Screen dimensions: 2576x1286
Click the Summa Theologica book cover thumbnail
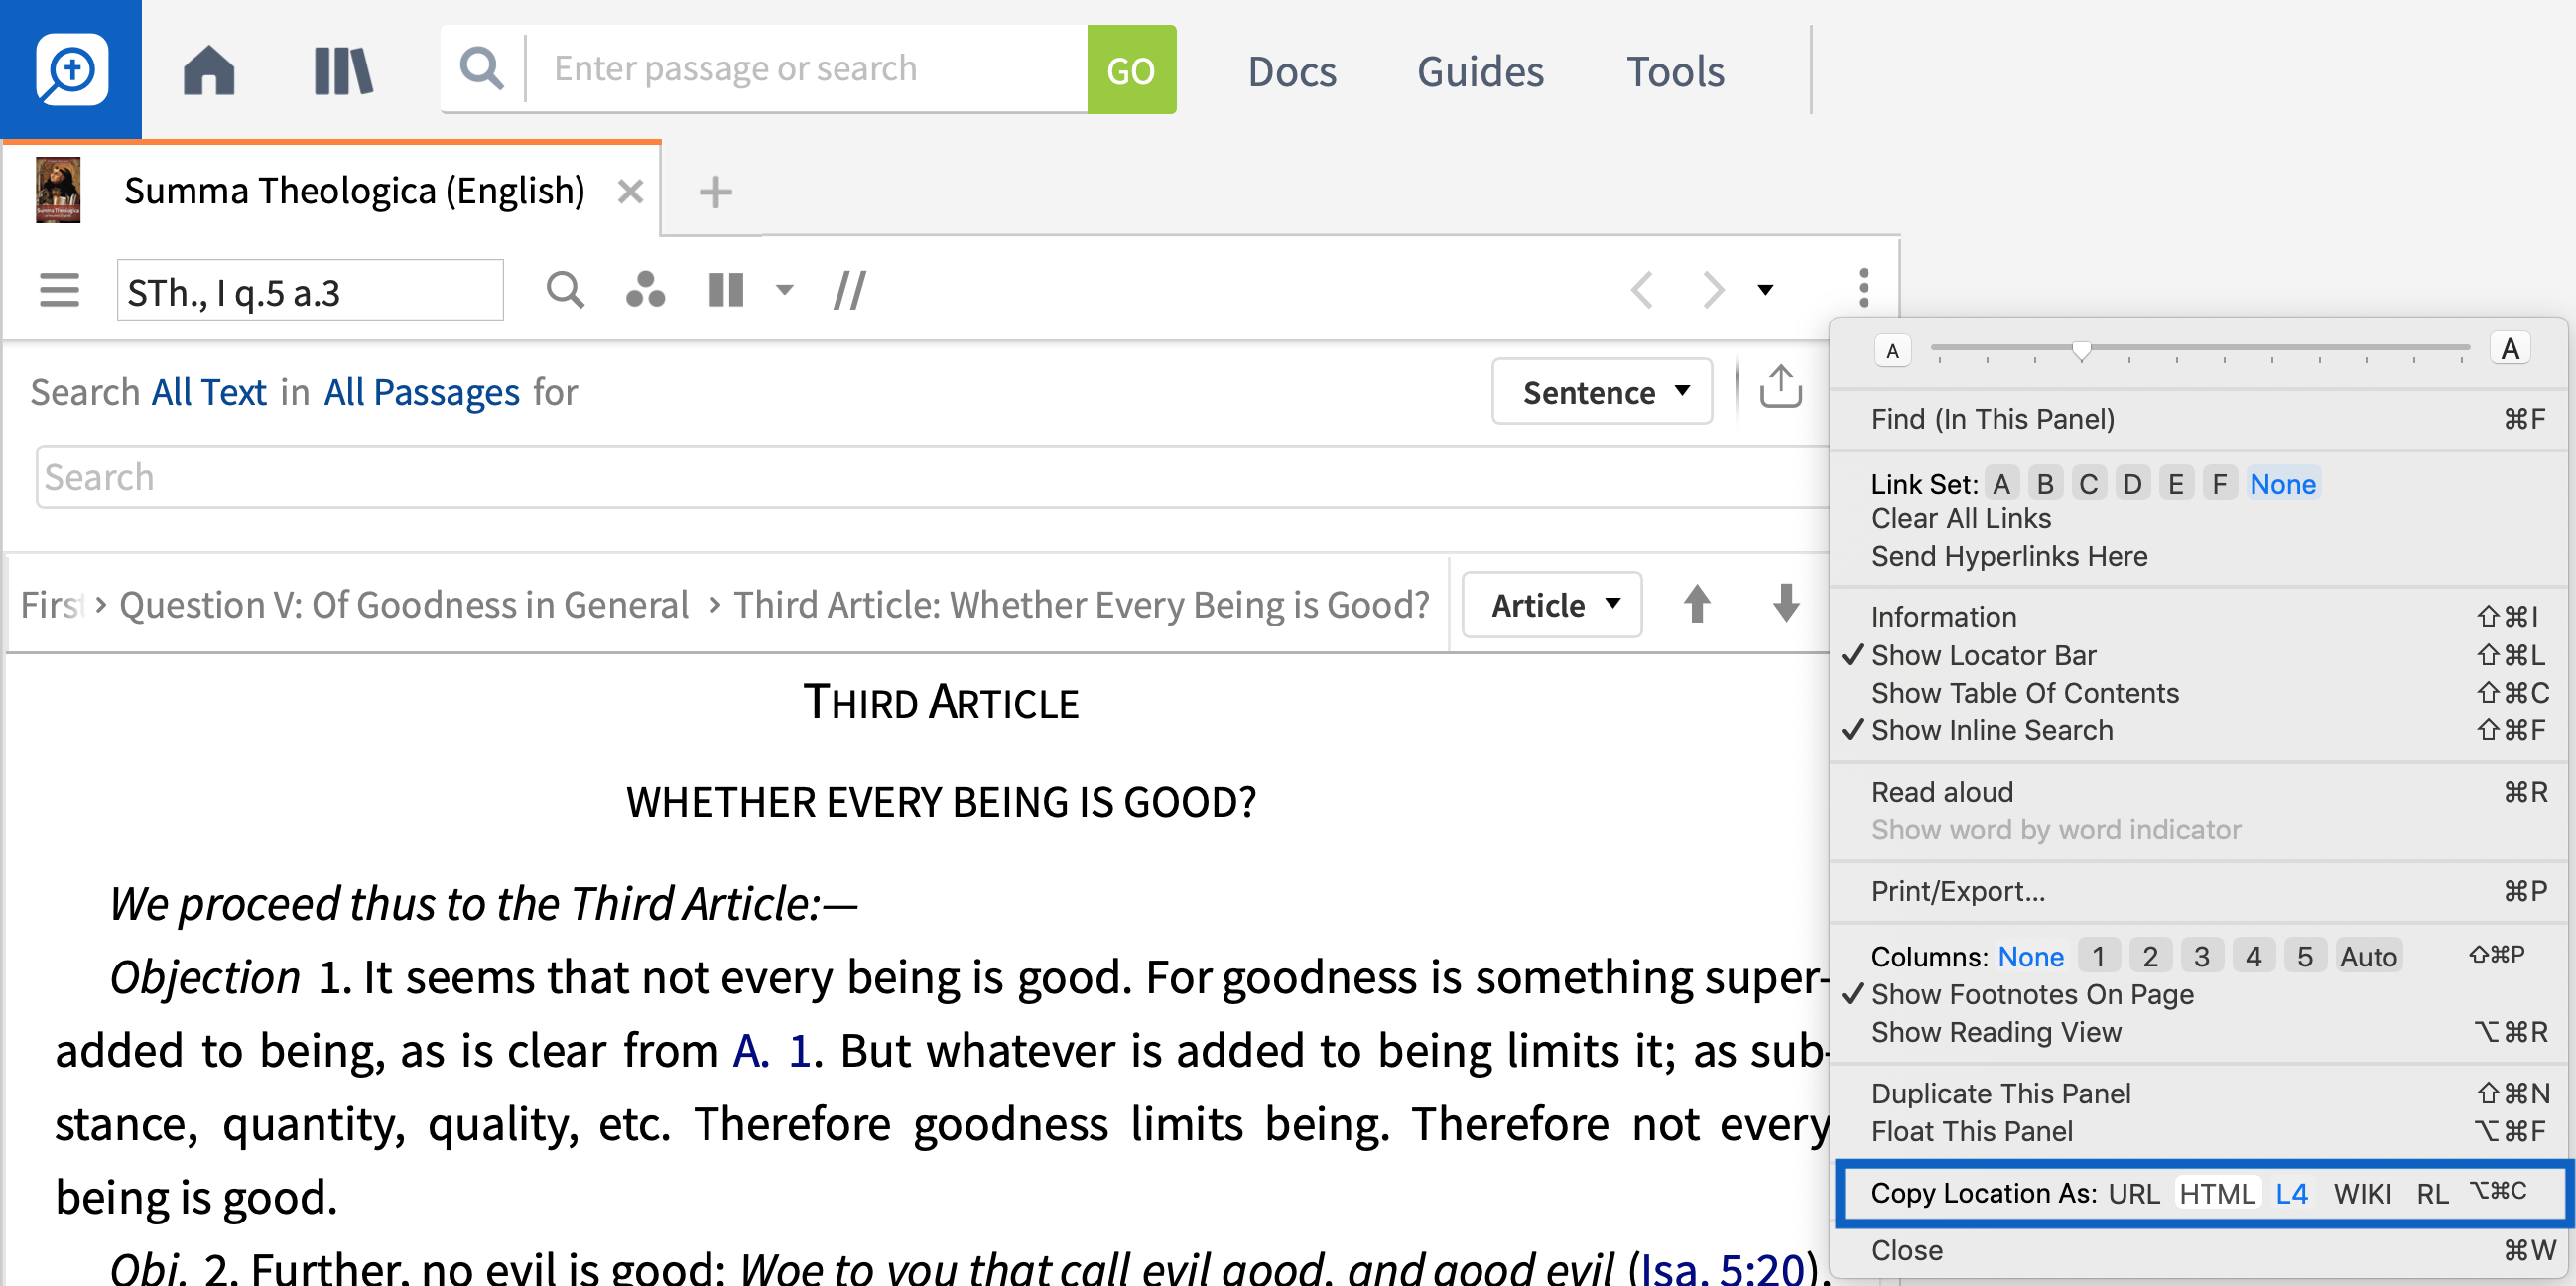[x=58, y=189]
